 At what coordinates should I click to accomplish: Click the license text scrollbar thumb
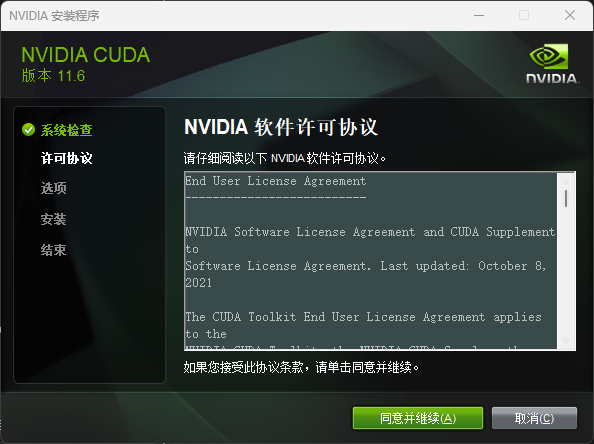(x=566, y=199)
